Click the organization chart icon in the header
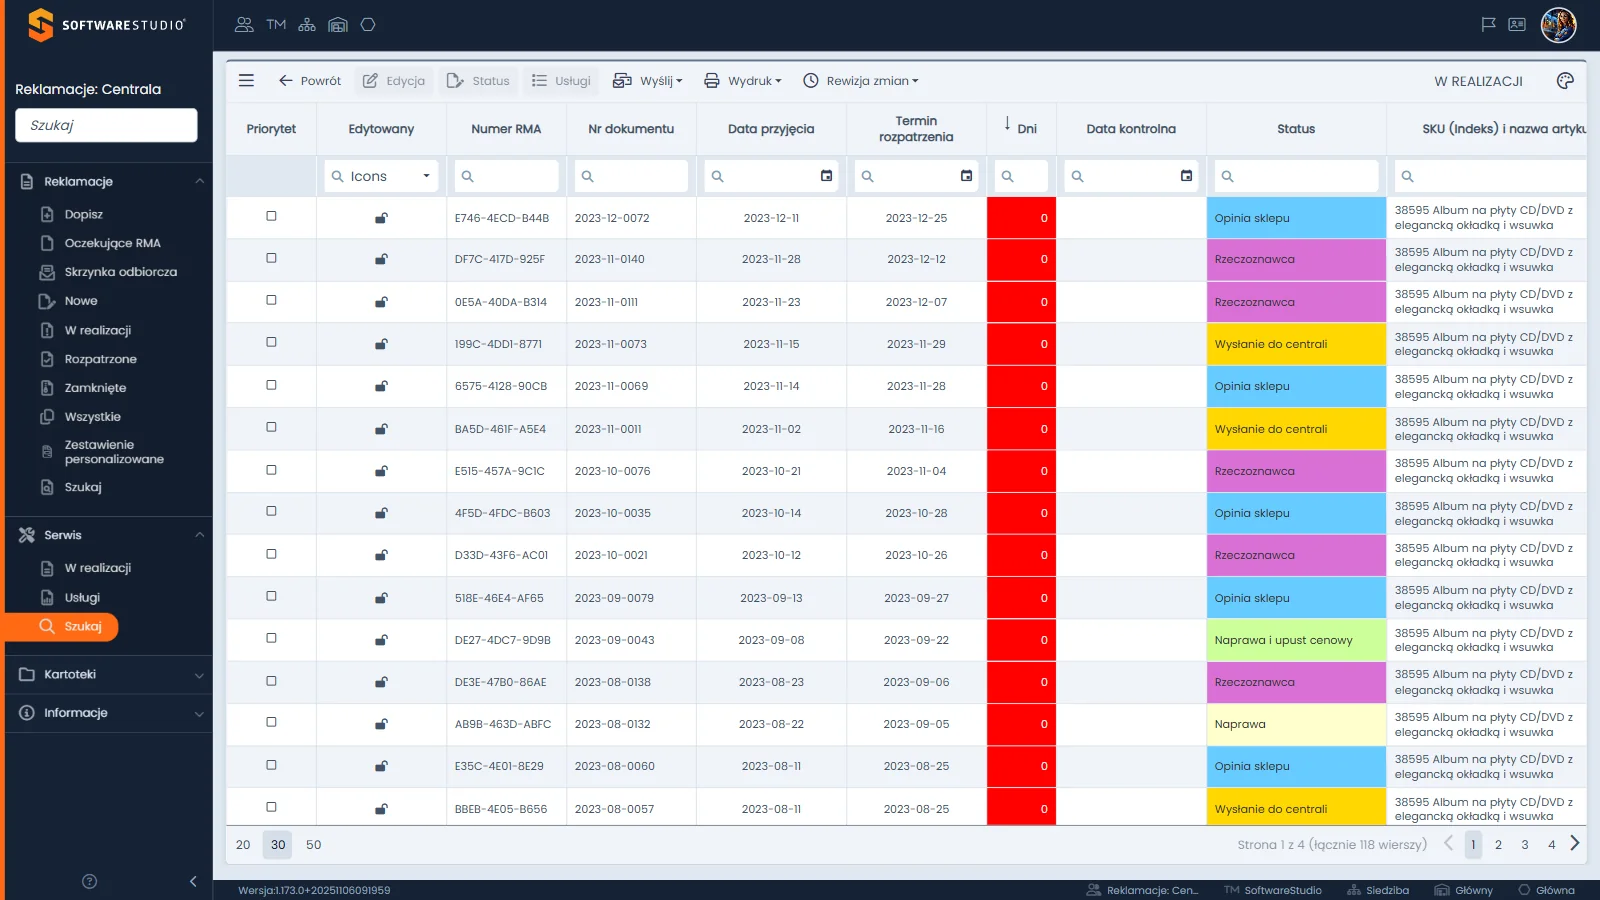The width and height of the screenshot is (1600, 900). click(x=307, y=25)
